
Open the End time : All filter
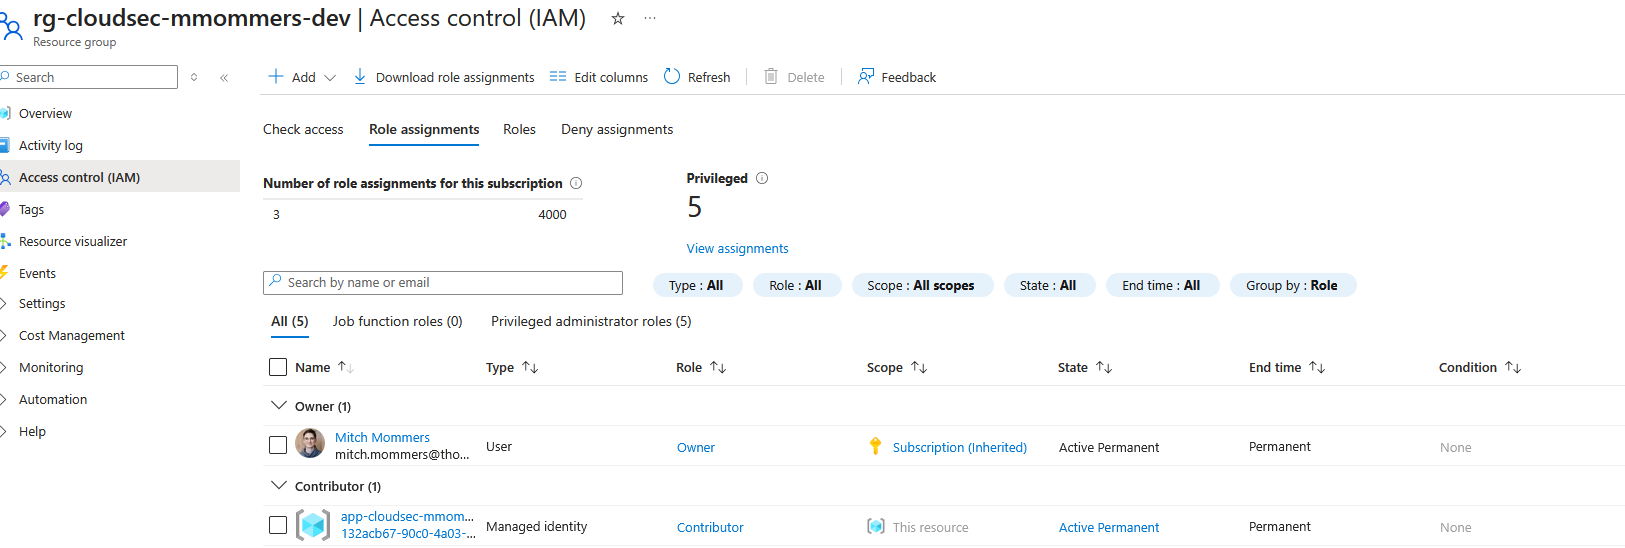tap(1162, 285)
